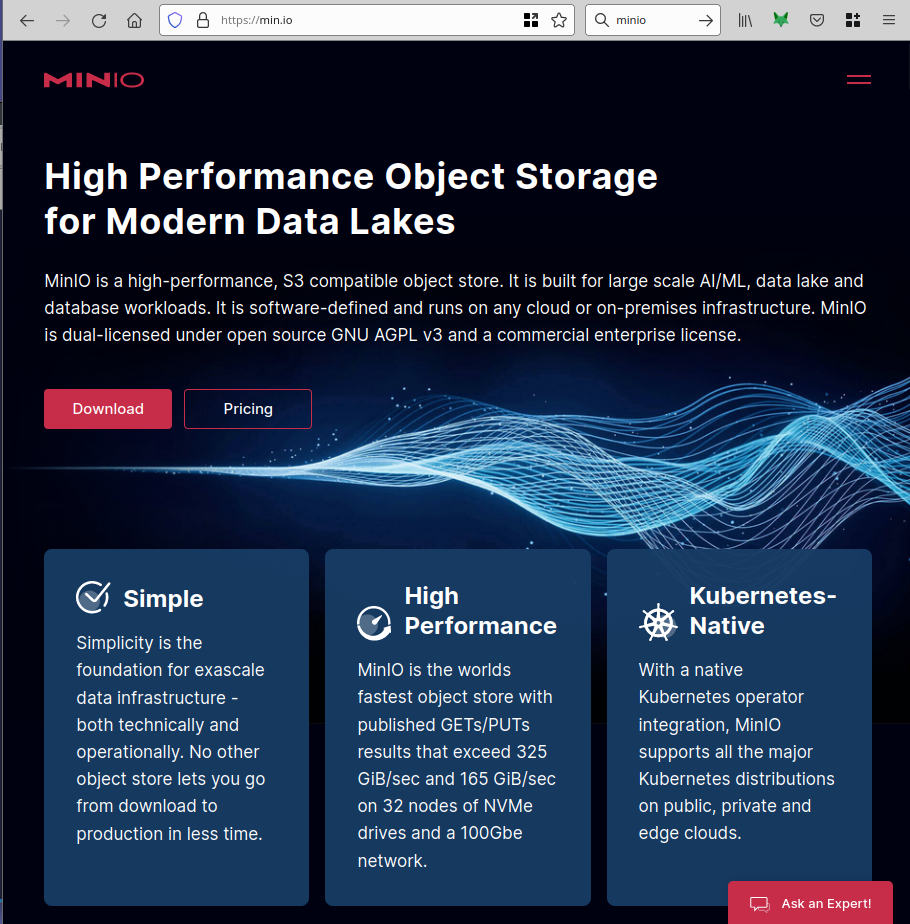The height and width of the screenshot is (924, 910).
Task: Select the Kubernetes-Native helm wheel icon
Action: pos(658,622)
